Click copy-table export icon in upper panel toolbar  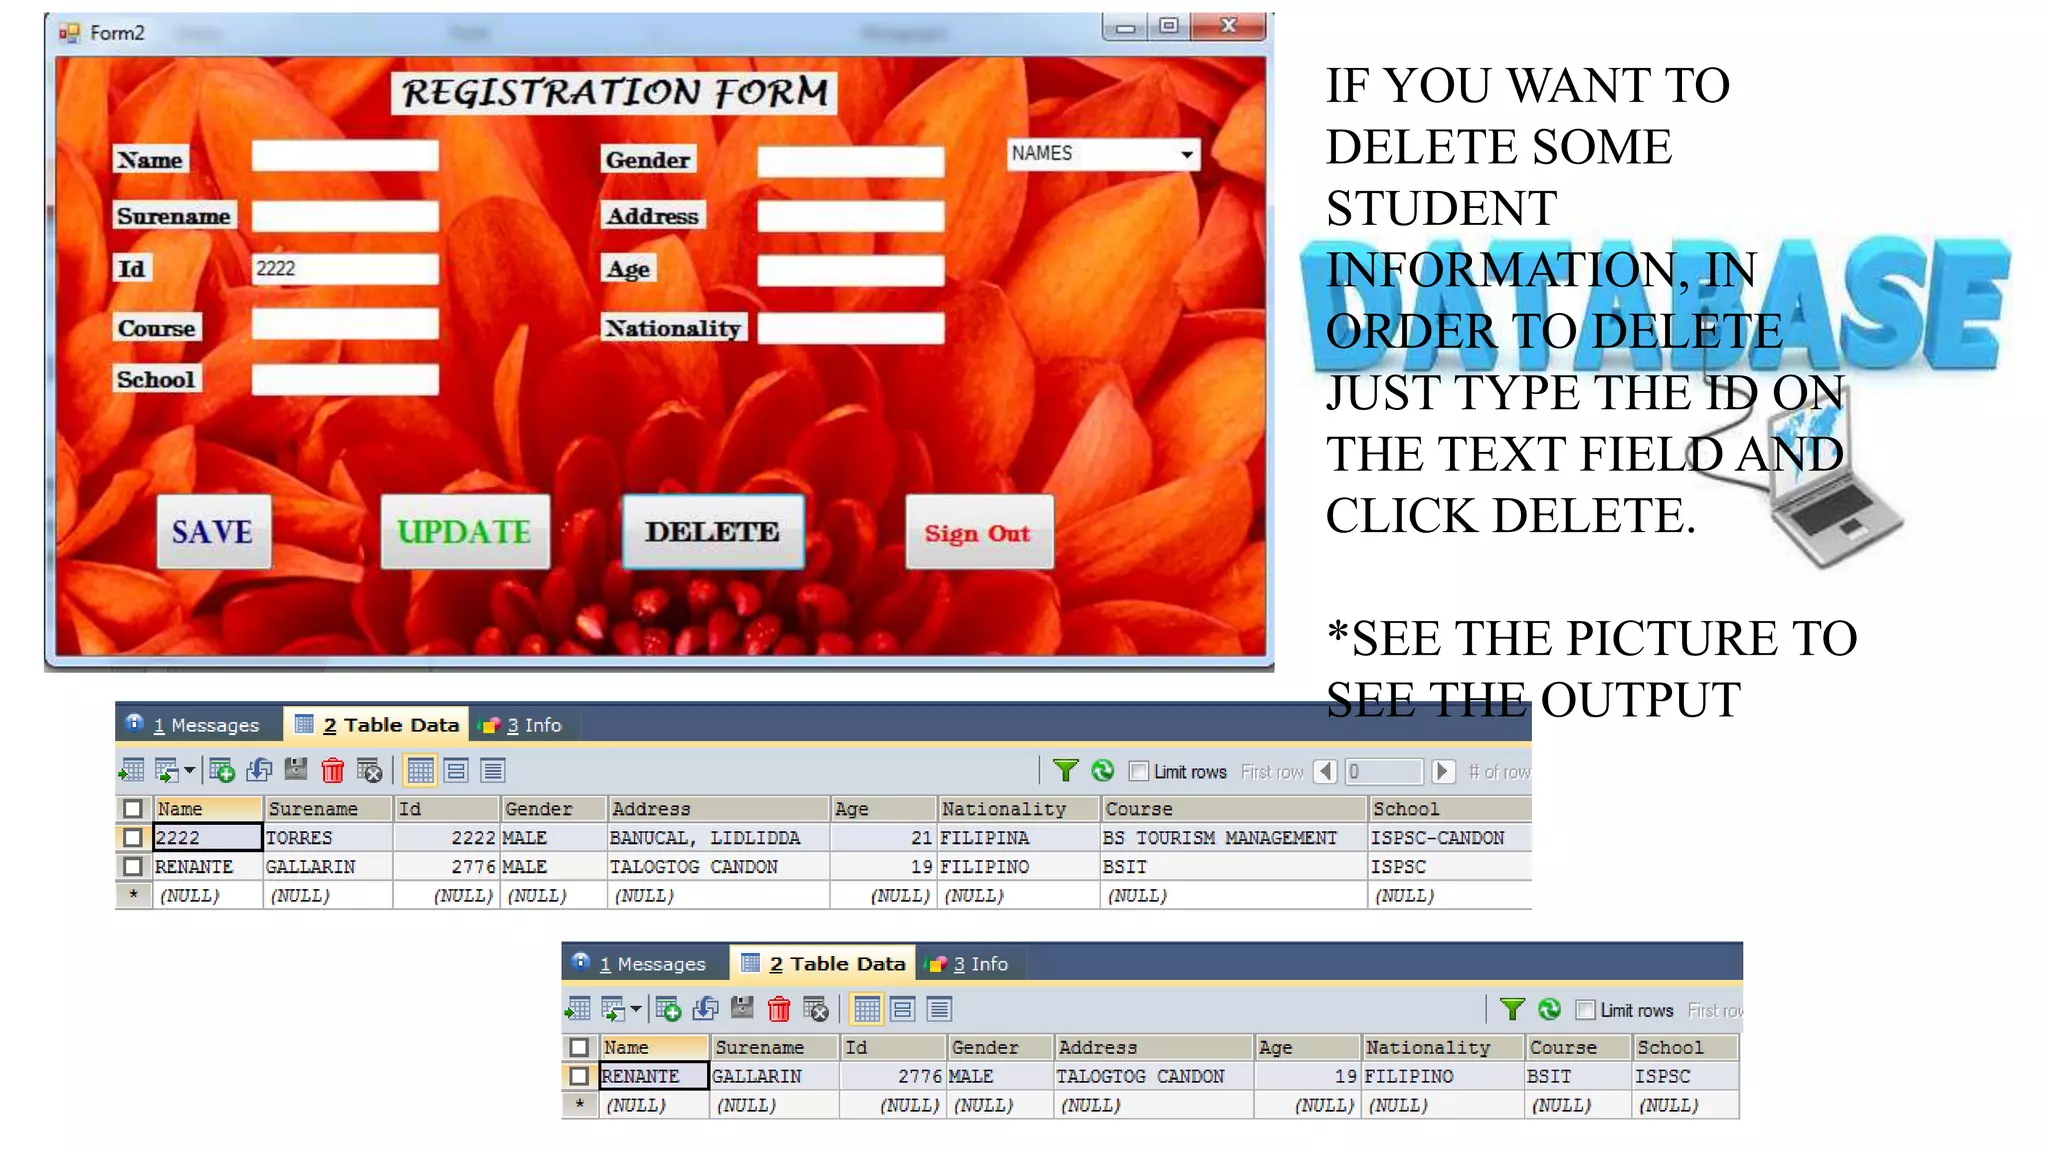point(166,770)
